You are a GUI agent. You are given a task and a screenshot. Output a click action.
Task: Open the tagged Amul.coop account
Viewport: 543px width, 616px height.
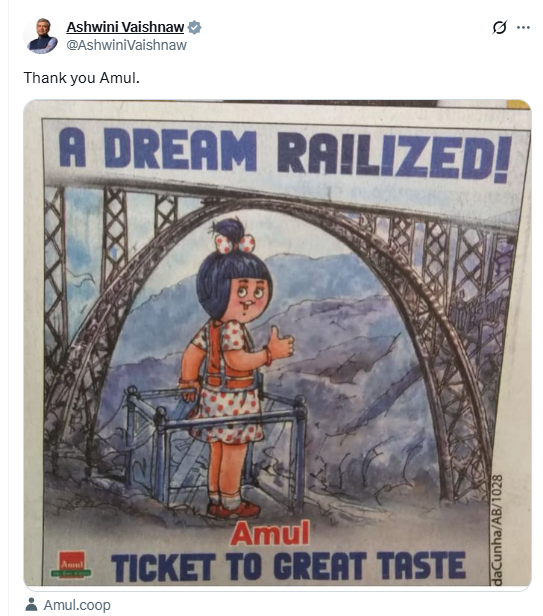coord(77,605)
